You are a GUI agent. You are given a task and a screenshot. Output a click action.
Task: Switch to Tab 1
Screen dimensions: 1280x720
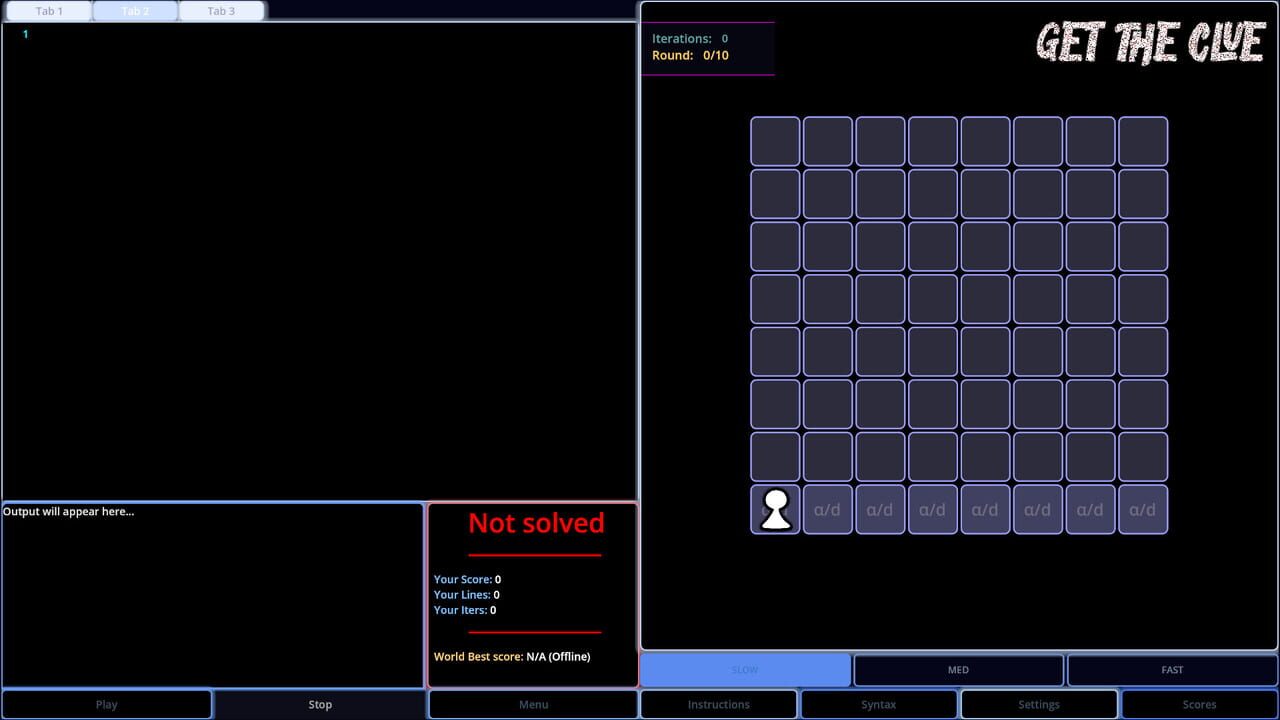(x=49, y=11)
